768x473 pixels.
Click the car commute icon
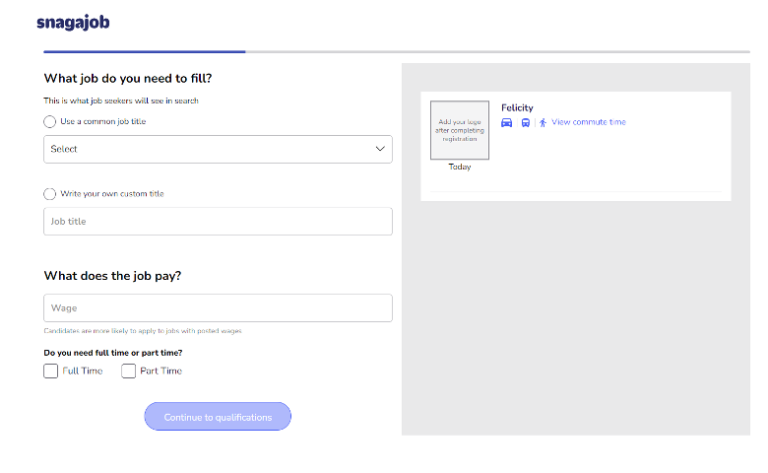[507, 123]
